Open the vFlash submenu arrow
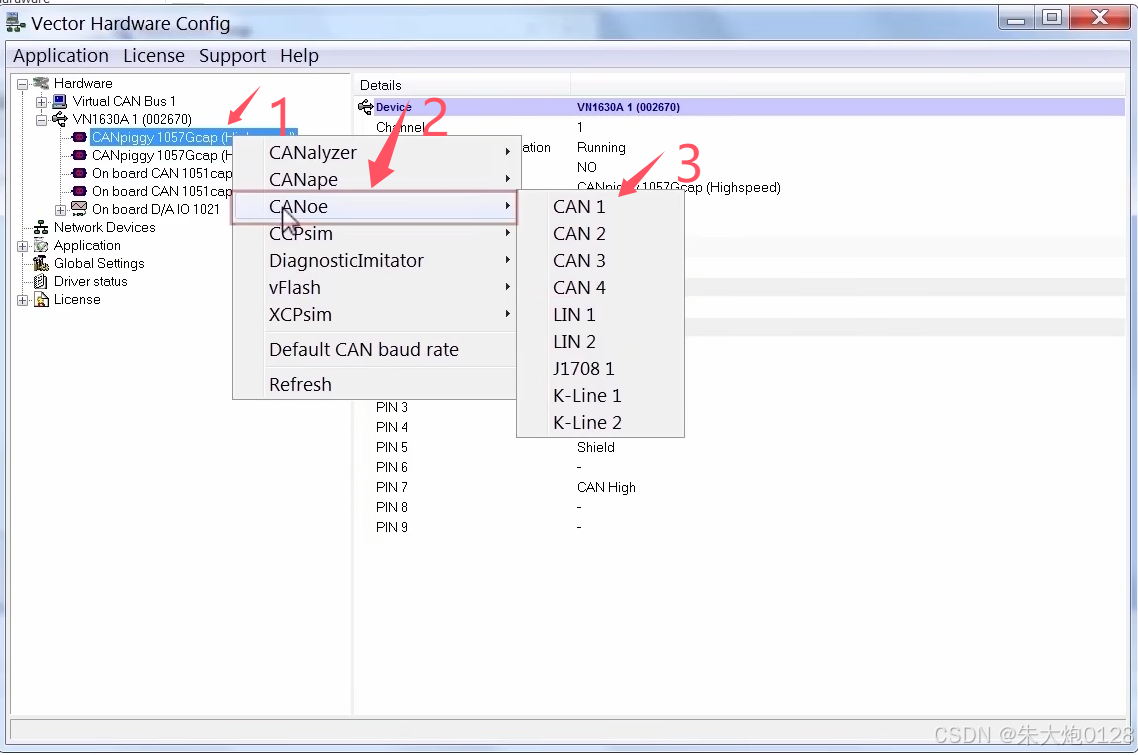Image resolution: width=1138 pixels, height=755 pixels. 507,287
